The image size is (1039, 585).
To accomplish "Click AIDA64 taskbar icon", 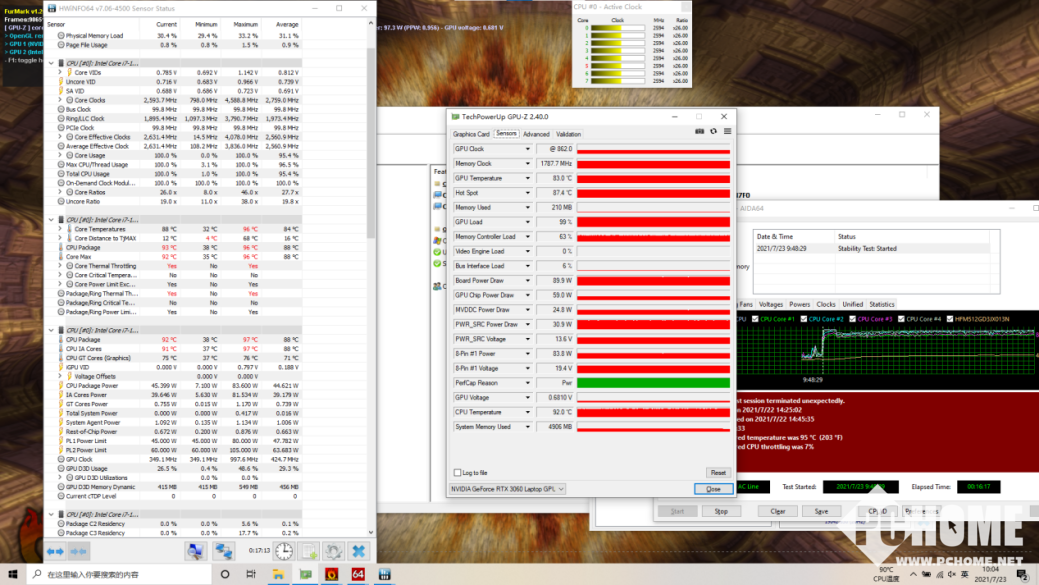I will pyautogui.click(x=358, y=574).
